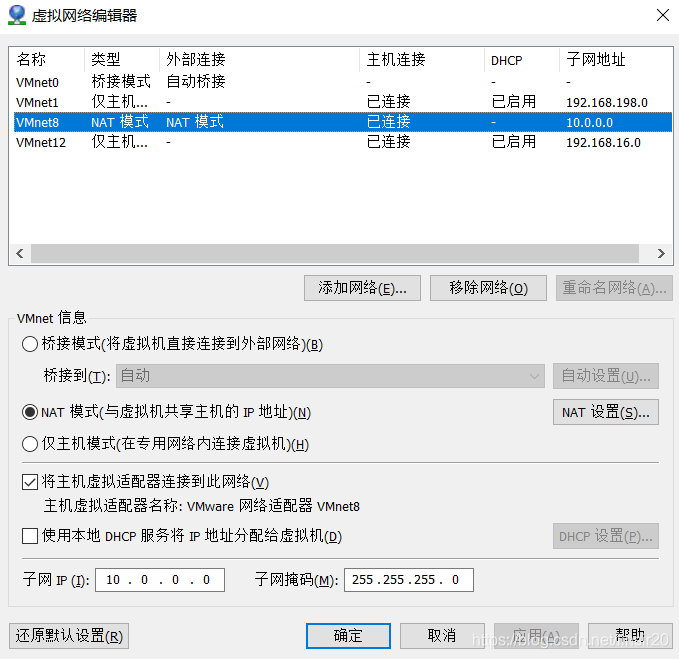Select the VMnet1 network row
The height and width of the screenshot is (659, 679).
click(342, 102)
